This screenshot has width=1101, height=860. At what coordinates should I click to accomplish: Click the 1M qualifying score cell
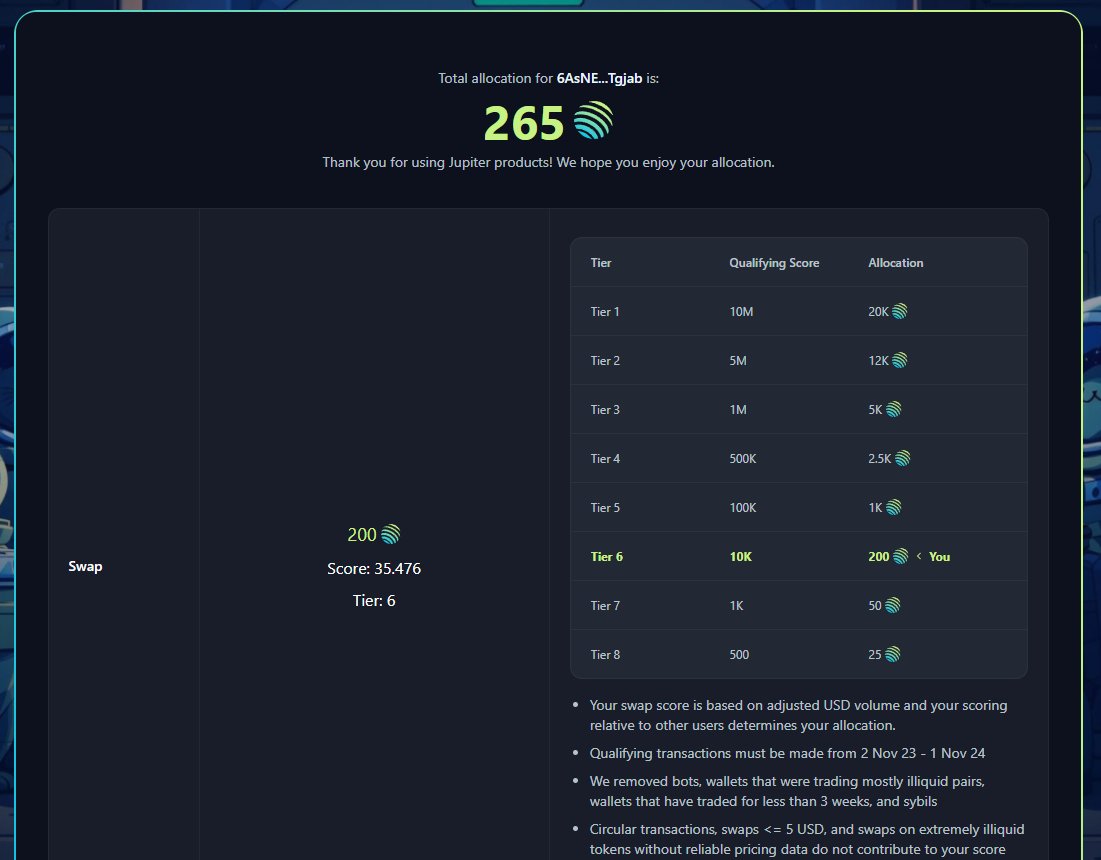[738, 410]
